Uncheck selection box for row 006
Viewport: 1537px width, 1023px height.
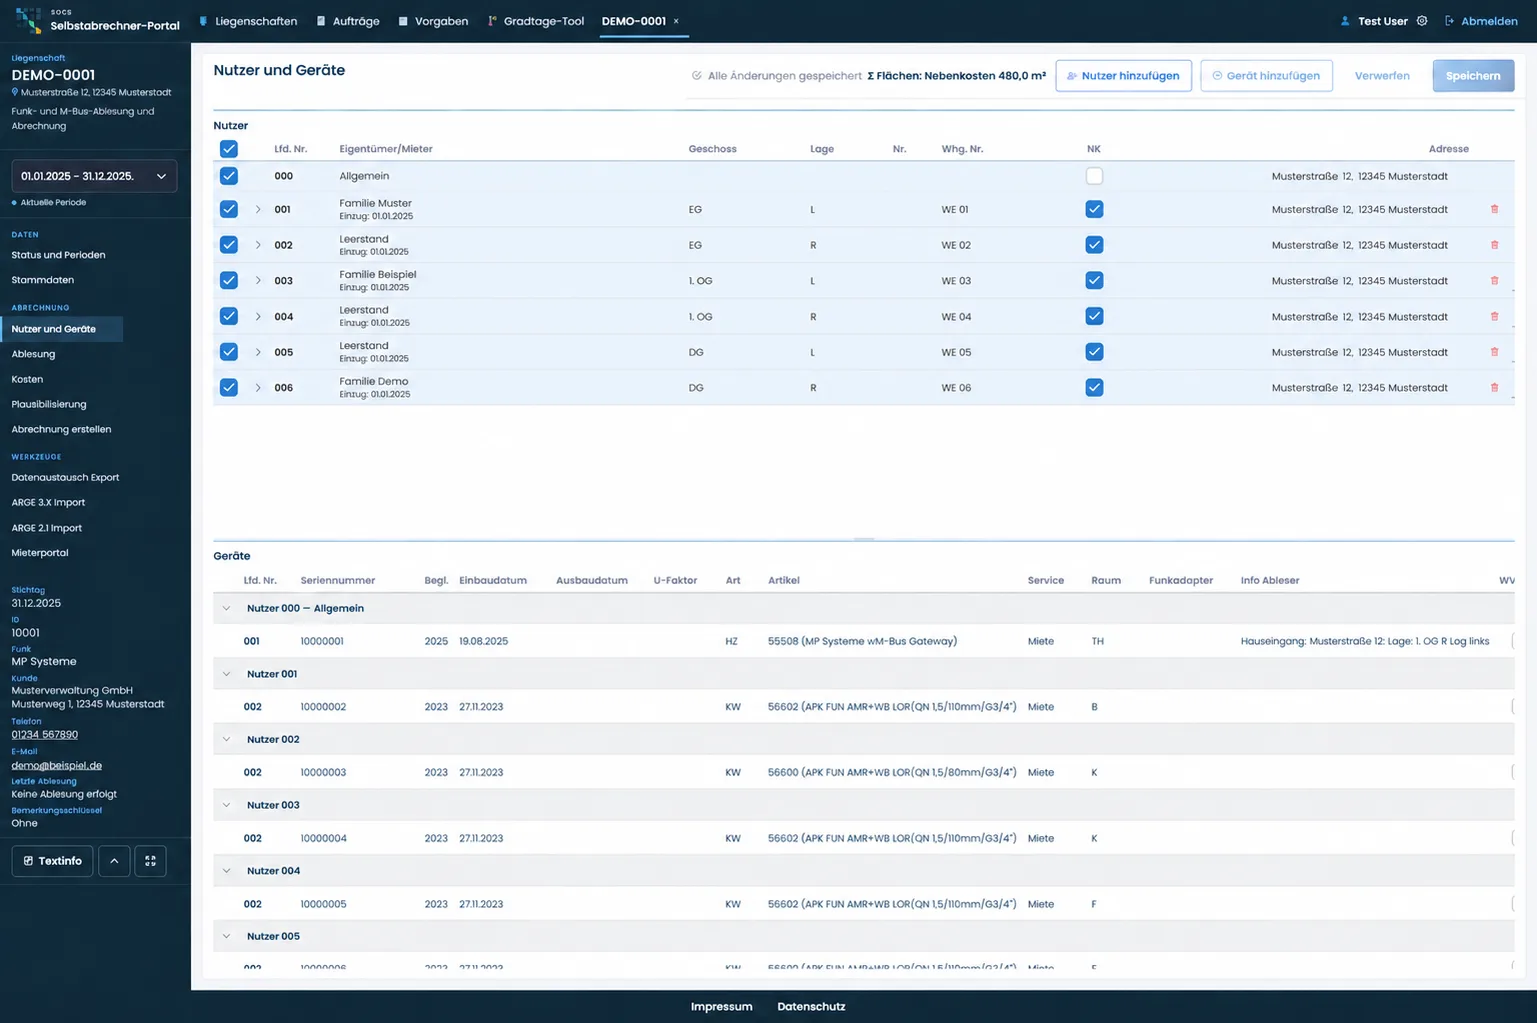click(229, 388)
